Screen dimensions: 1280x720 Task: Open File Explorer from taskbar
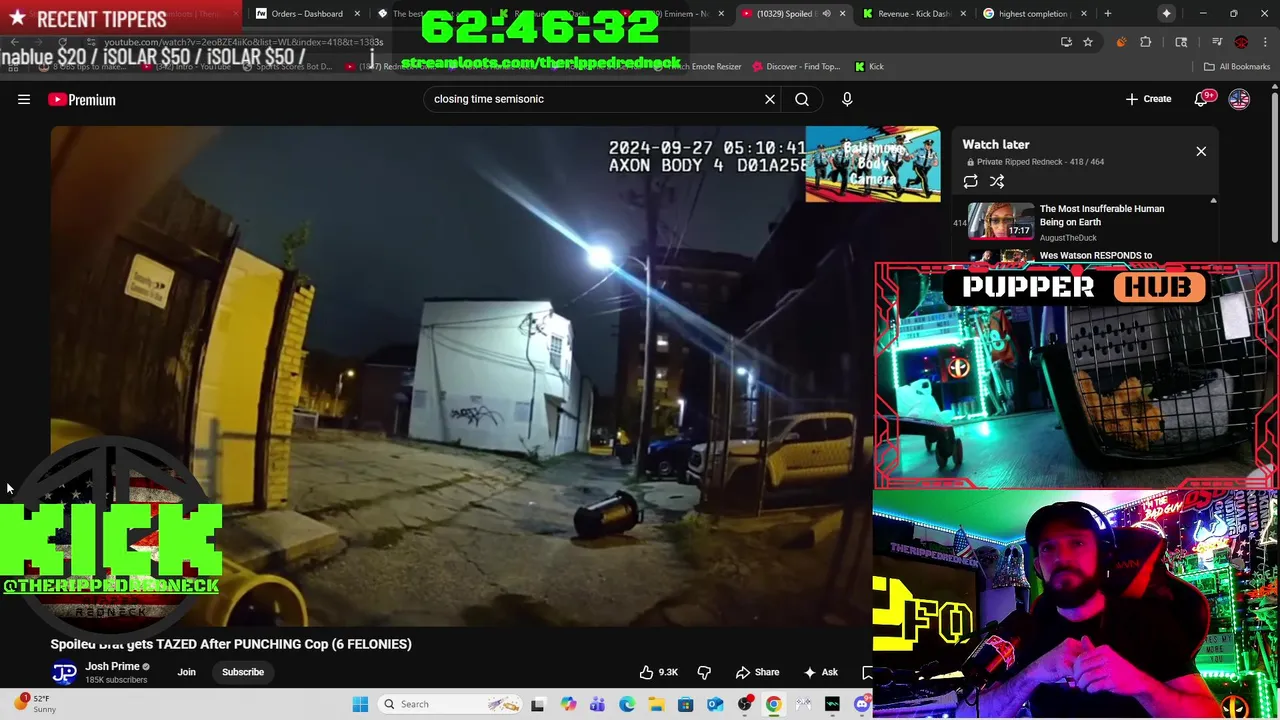[656, 704]
